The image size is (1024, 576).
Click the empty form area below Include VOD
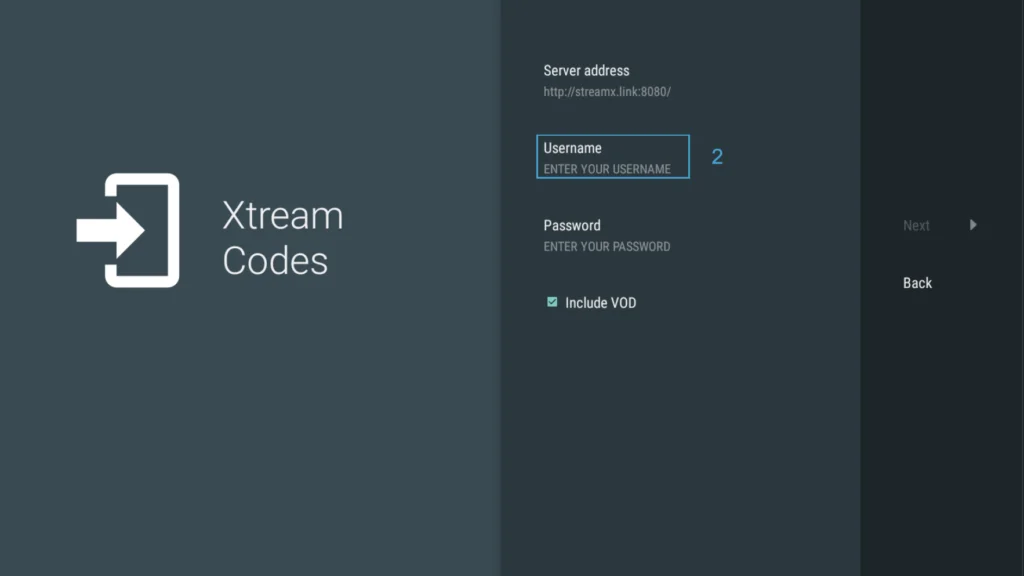[x=680, y=440]
